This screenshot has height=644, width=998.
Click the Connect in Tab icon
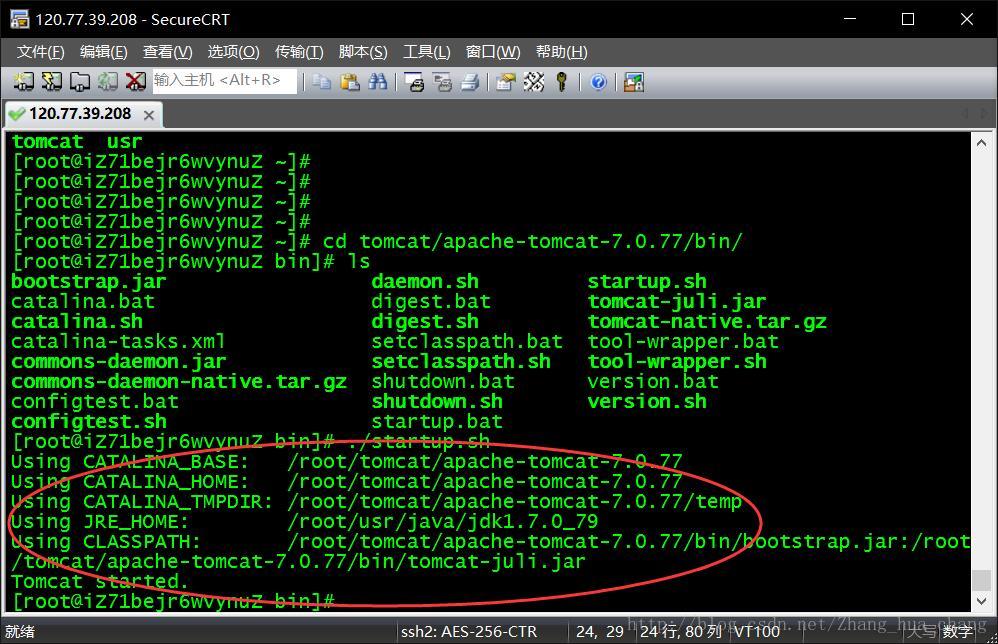click(x=80, y=81)
